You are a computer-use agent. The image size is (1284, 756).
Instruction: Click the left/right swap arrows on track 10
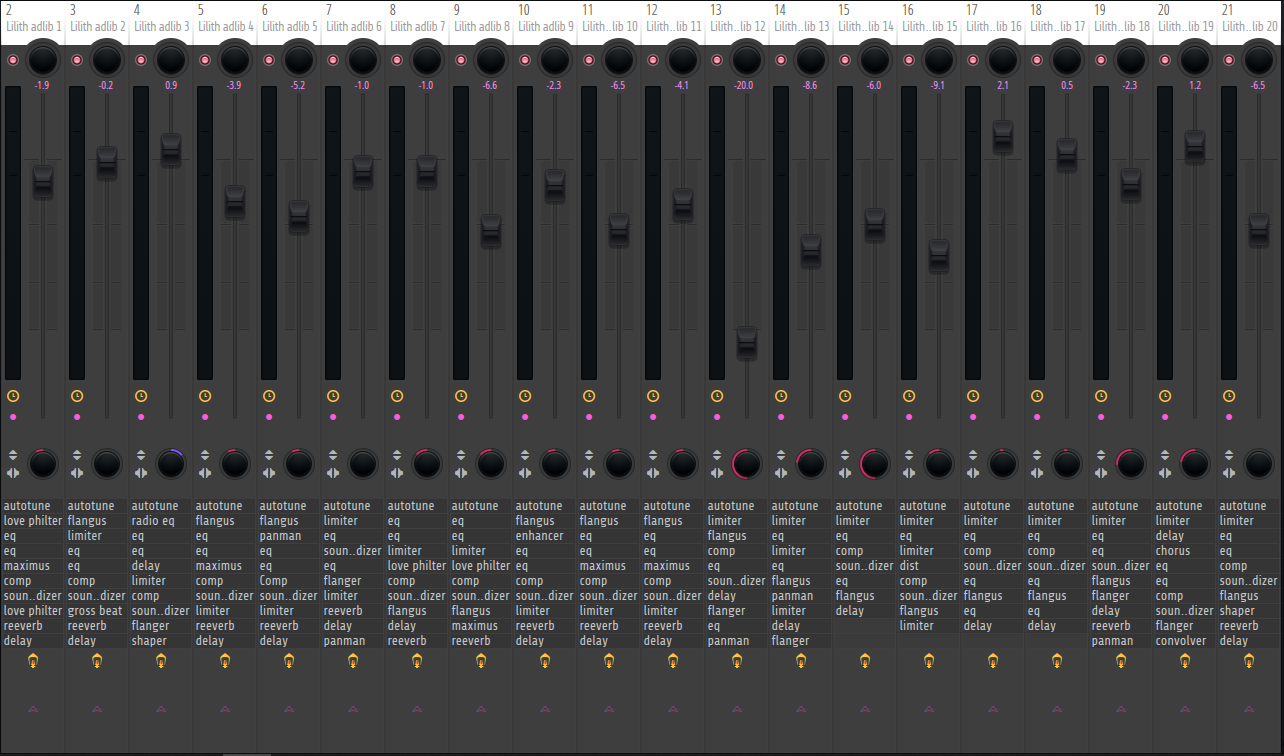(525, 473)
